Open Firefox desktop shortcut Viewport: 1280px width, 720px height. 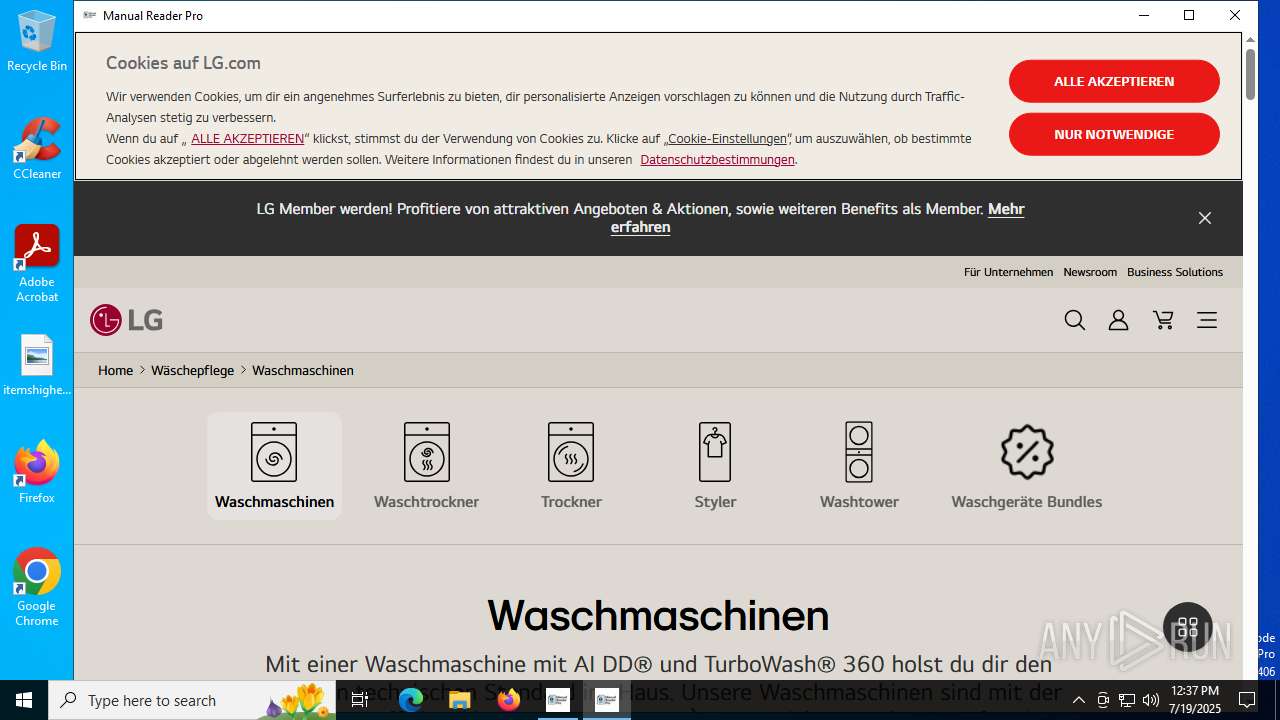pos(37,473)
